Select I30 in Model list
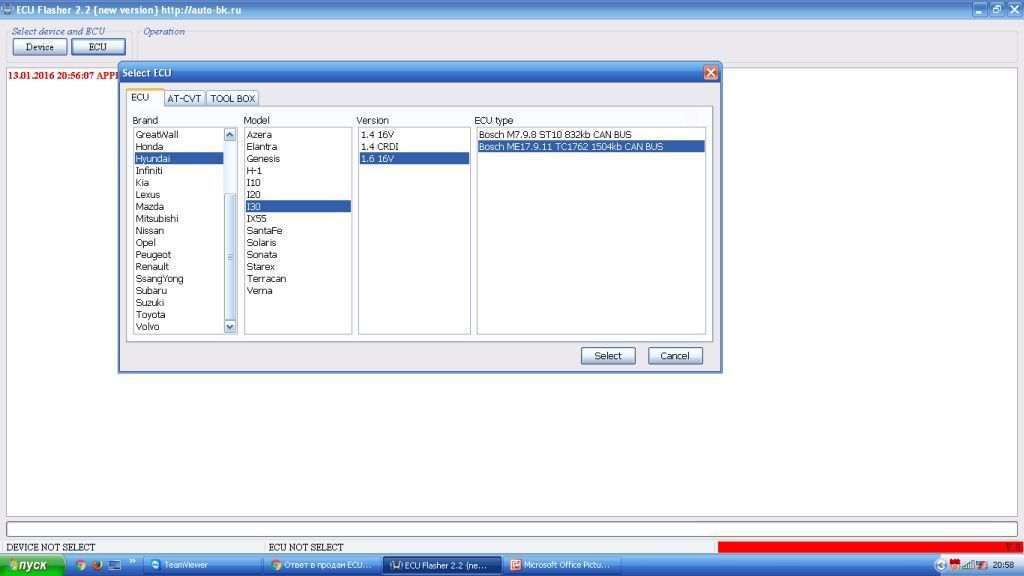Image resolution: width=1024 pixels, height=576 pixels. click(298, 206)
